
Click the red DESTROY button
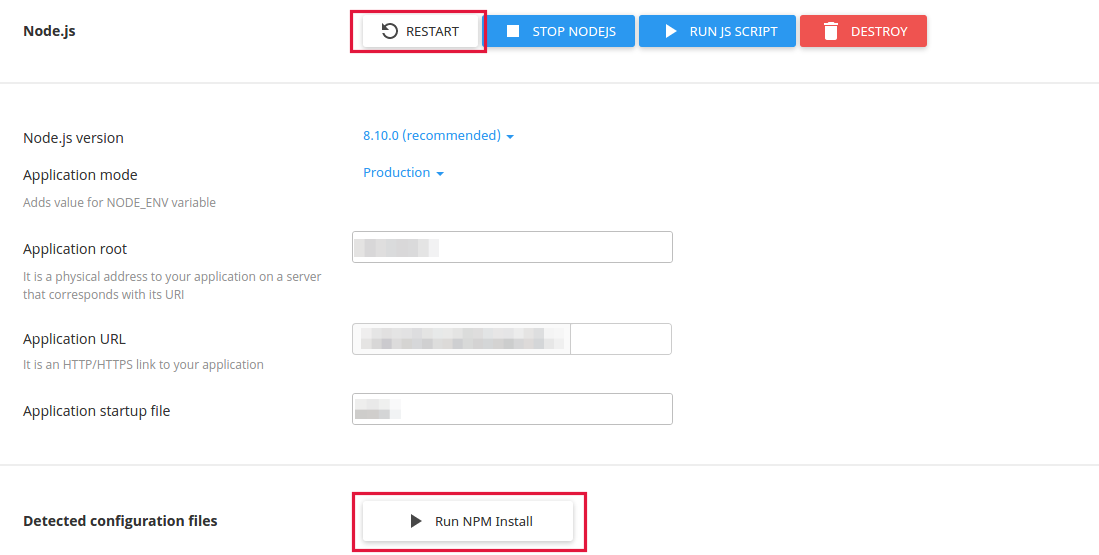[x=864, y=32]
